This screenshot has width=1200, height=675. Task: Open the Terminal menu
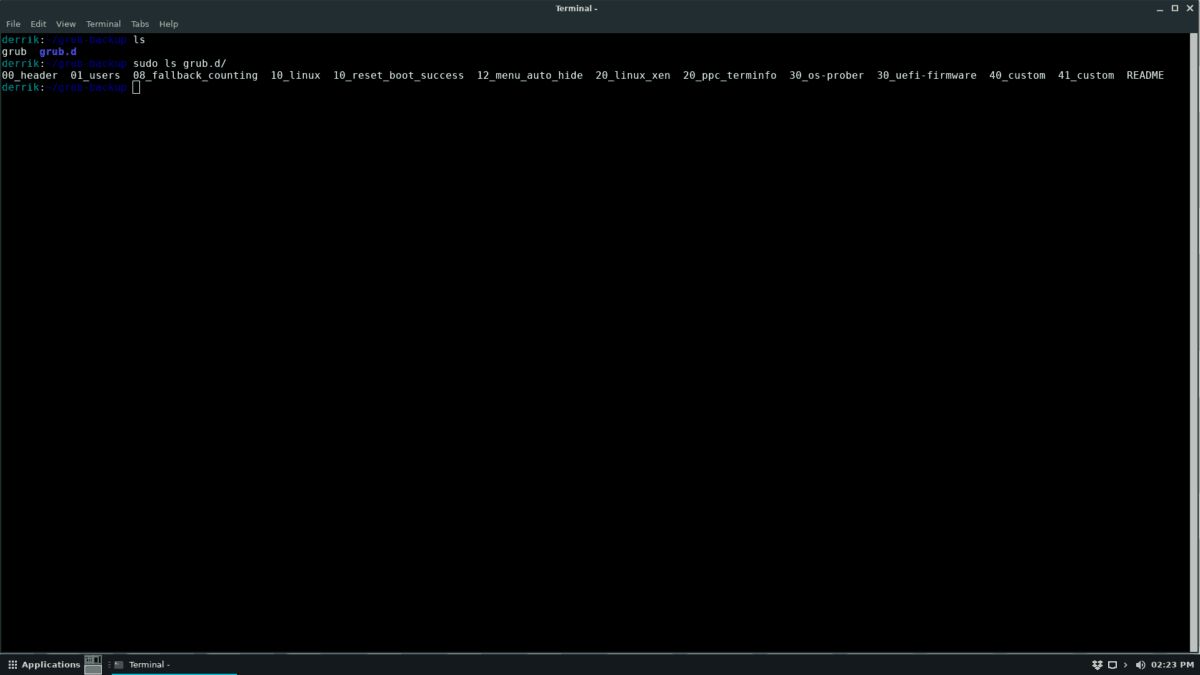pos(103,23)
